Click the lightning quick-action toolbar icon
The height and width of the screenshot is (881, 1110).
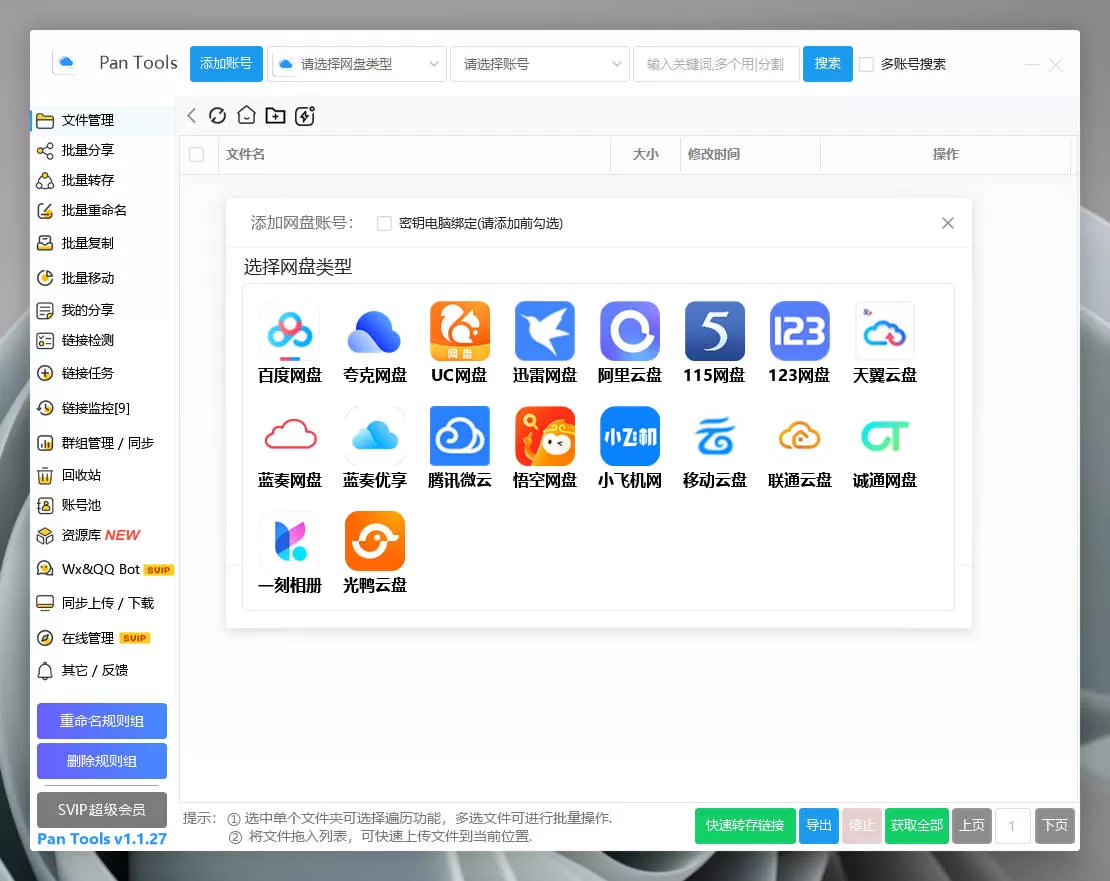[x=304, y=115]
